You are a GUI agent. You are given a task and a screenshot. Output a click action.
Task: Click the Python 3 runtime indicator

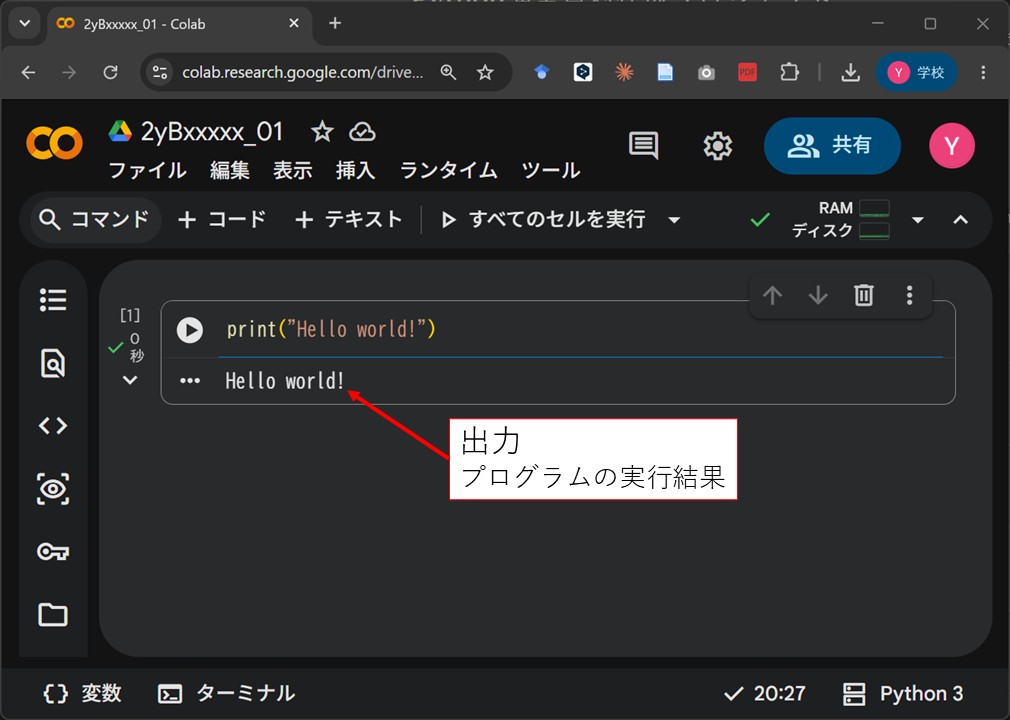[x=903, y=694]
